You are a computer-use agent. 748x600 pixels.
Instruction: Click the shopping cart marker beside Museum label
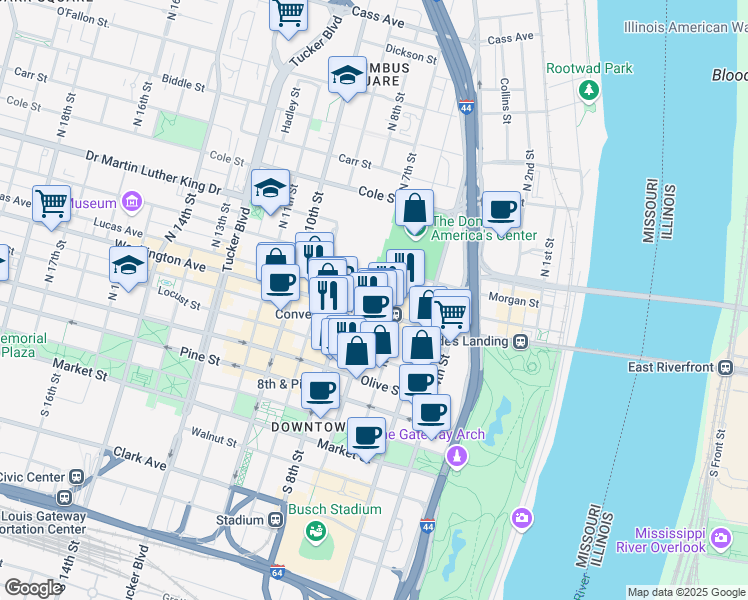(x=52, y=207)
